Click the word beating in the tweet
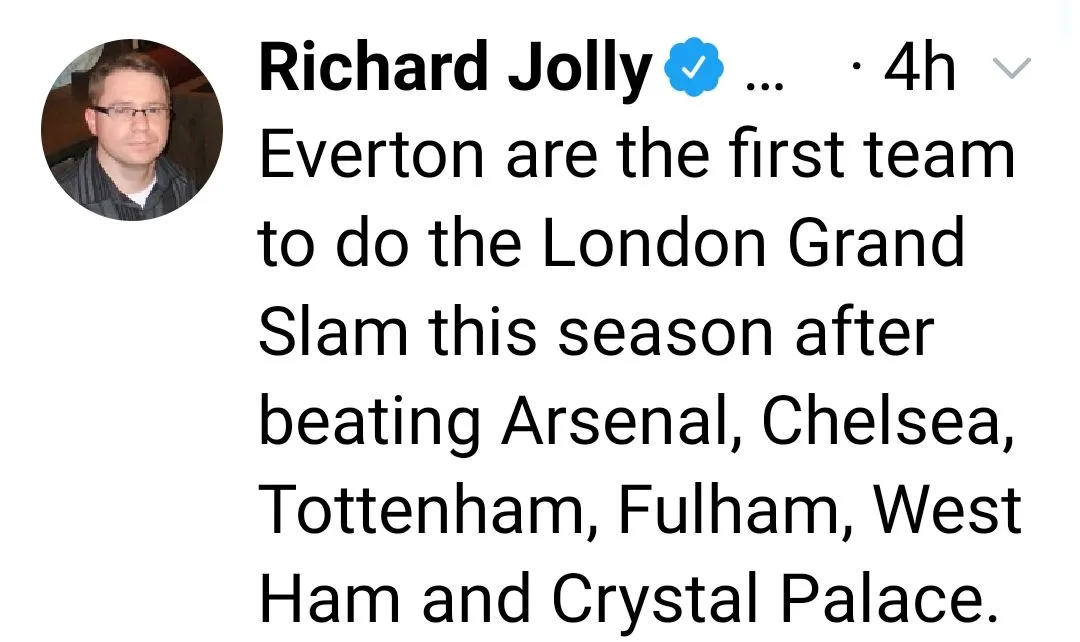This screenshot has height=642, width=1080. [x=370, y=422]
